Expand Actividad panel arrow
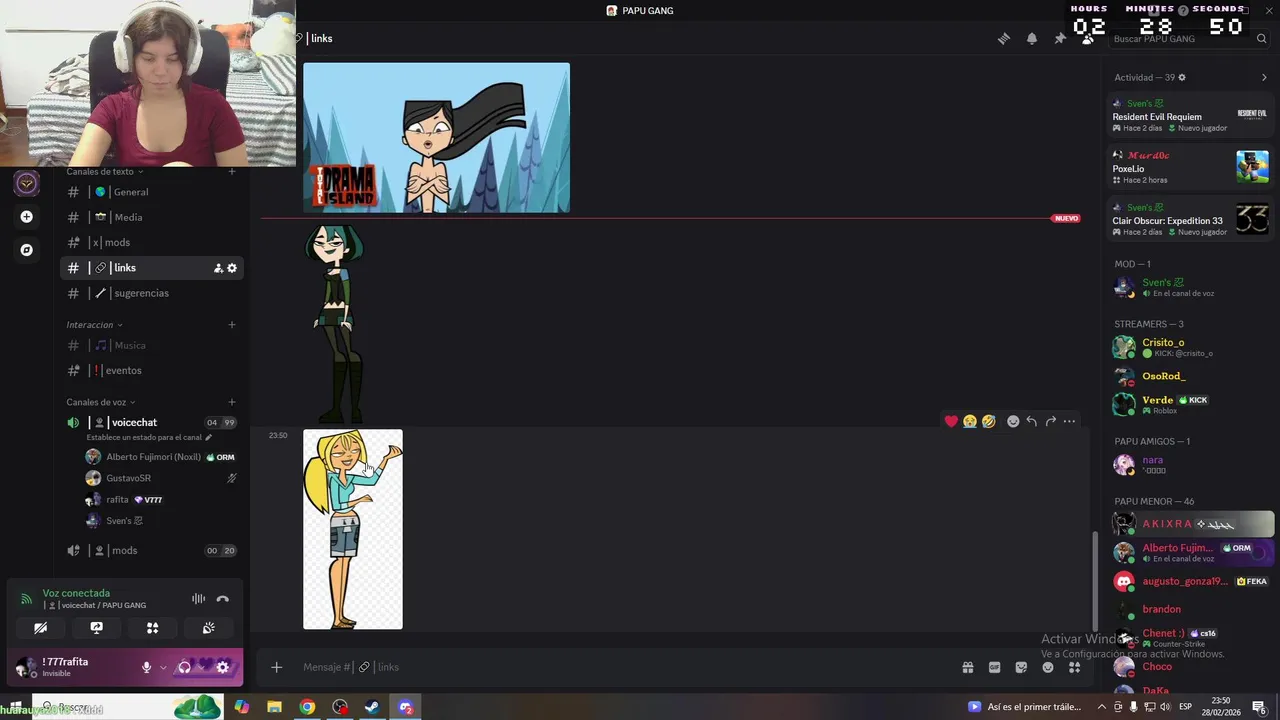The image size is (1280, 720). point(1264,77)
